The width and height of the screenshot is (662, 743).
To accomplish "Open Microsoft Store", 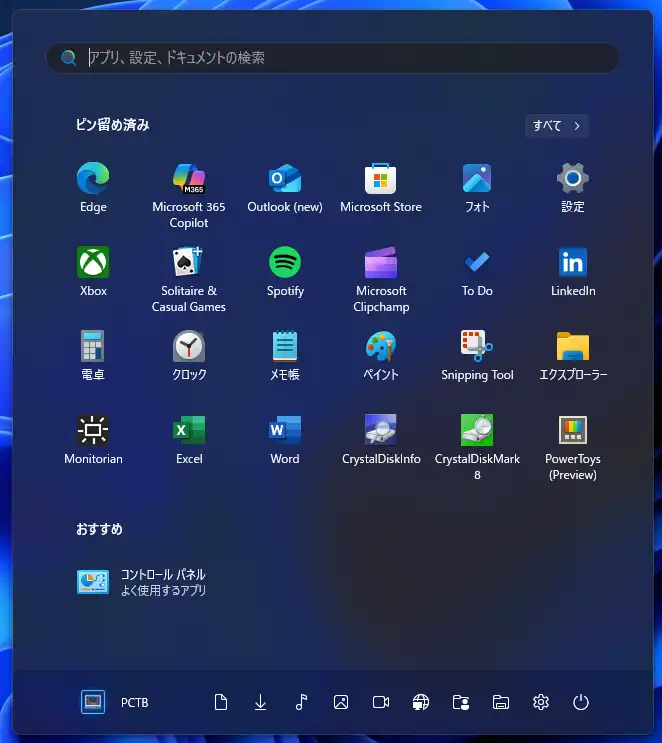I will coord(381,188).
